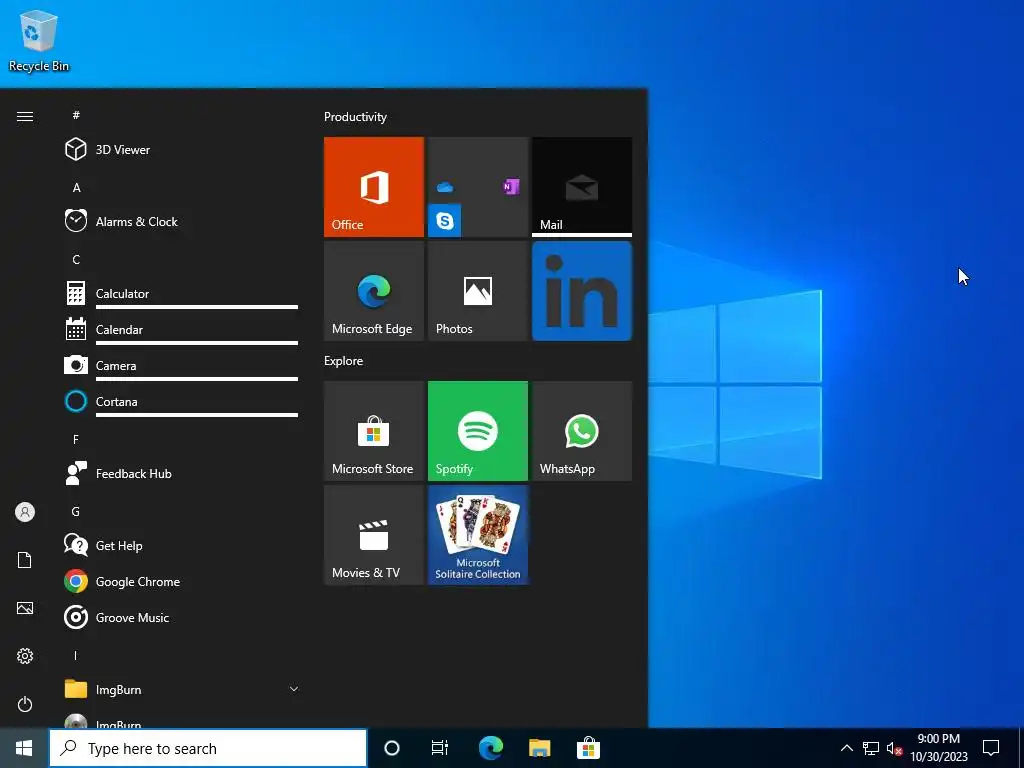Open Cortana from the app list

(181, 401)
